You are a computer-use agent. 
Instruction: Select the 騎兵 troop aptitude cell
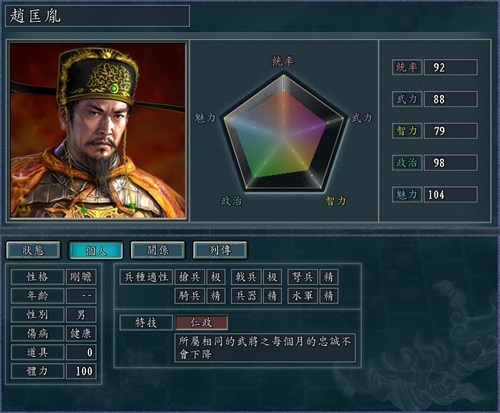pos(190,296)
